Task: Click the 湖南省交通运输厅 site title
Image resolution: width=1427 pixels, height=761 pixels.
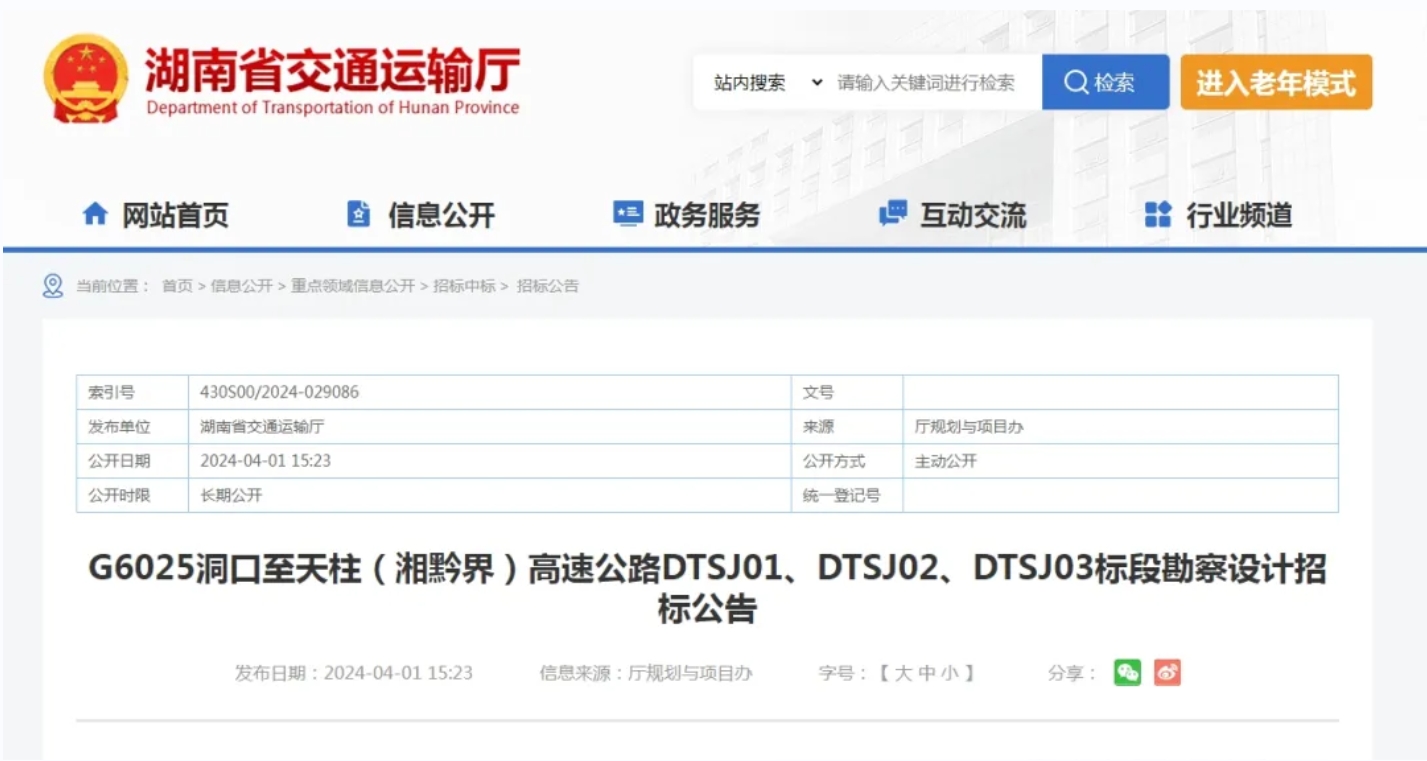Action: coord(332,70)
